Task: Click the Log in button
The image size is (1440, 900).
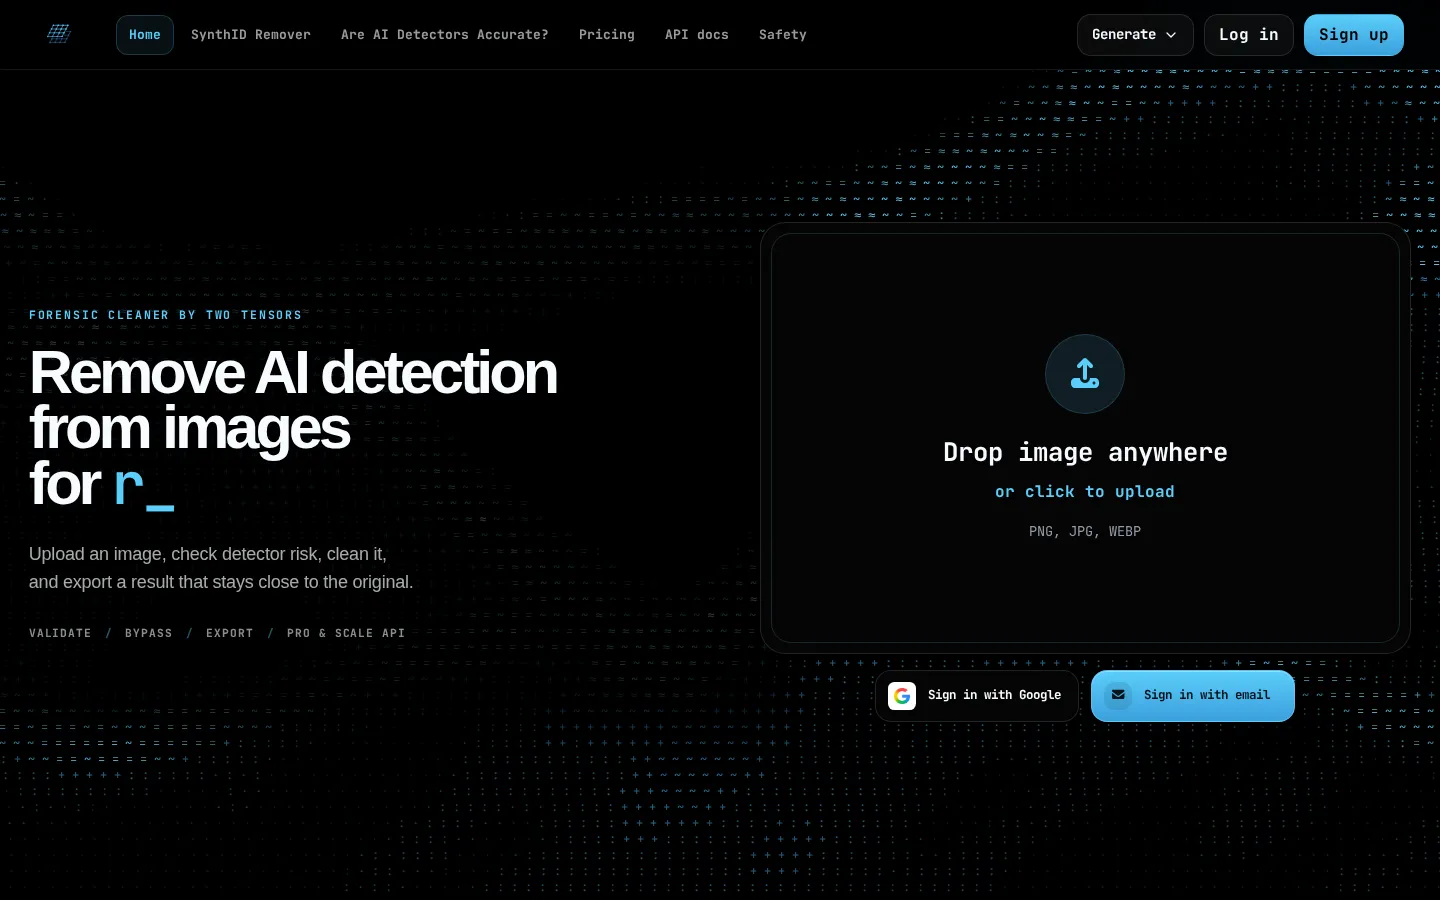Action: [1249, 35]
